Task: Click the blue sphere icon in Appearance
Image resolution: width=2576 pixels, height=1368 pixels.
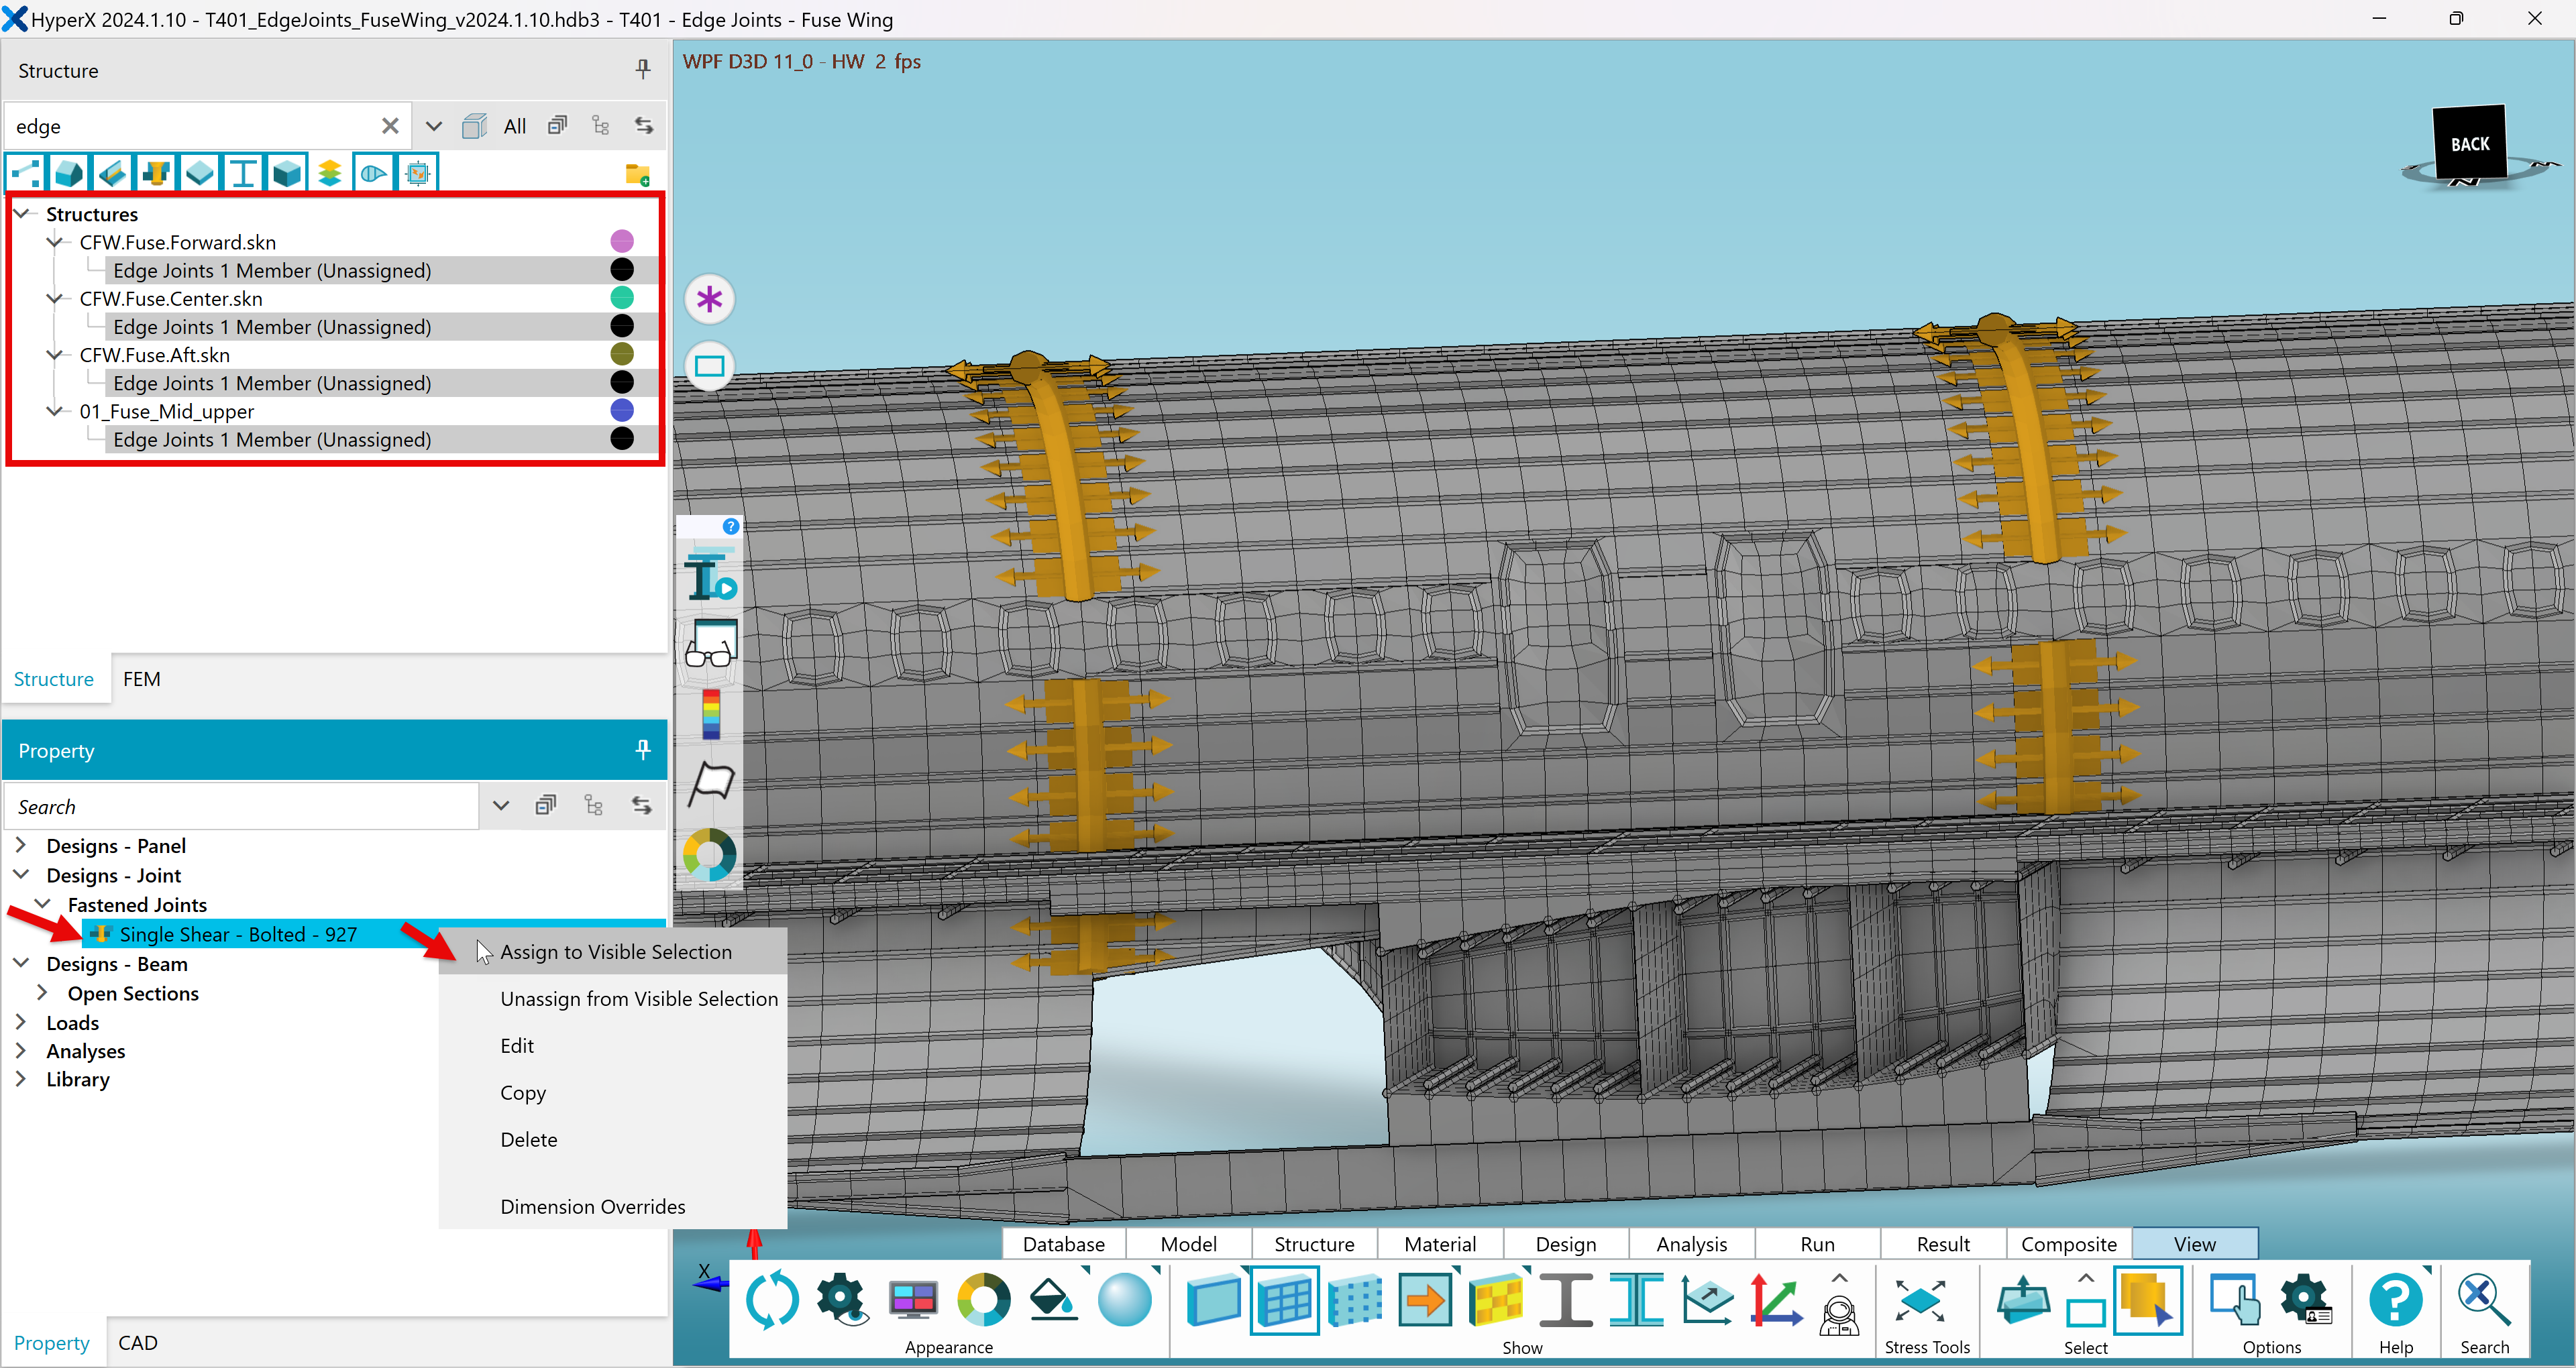Action: 1125,1300
